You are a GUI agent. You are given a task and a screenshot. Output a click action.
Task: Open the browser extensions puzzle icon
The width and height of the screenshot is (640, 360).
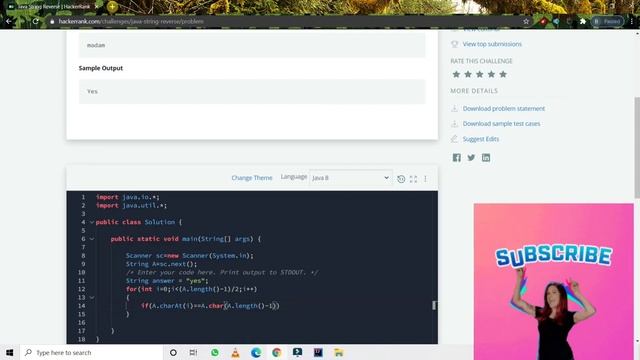583,21
